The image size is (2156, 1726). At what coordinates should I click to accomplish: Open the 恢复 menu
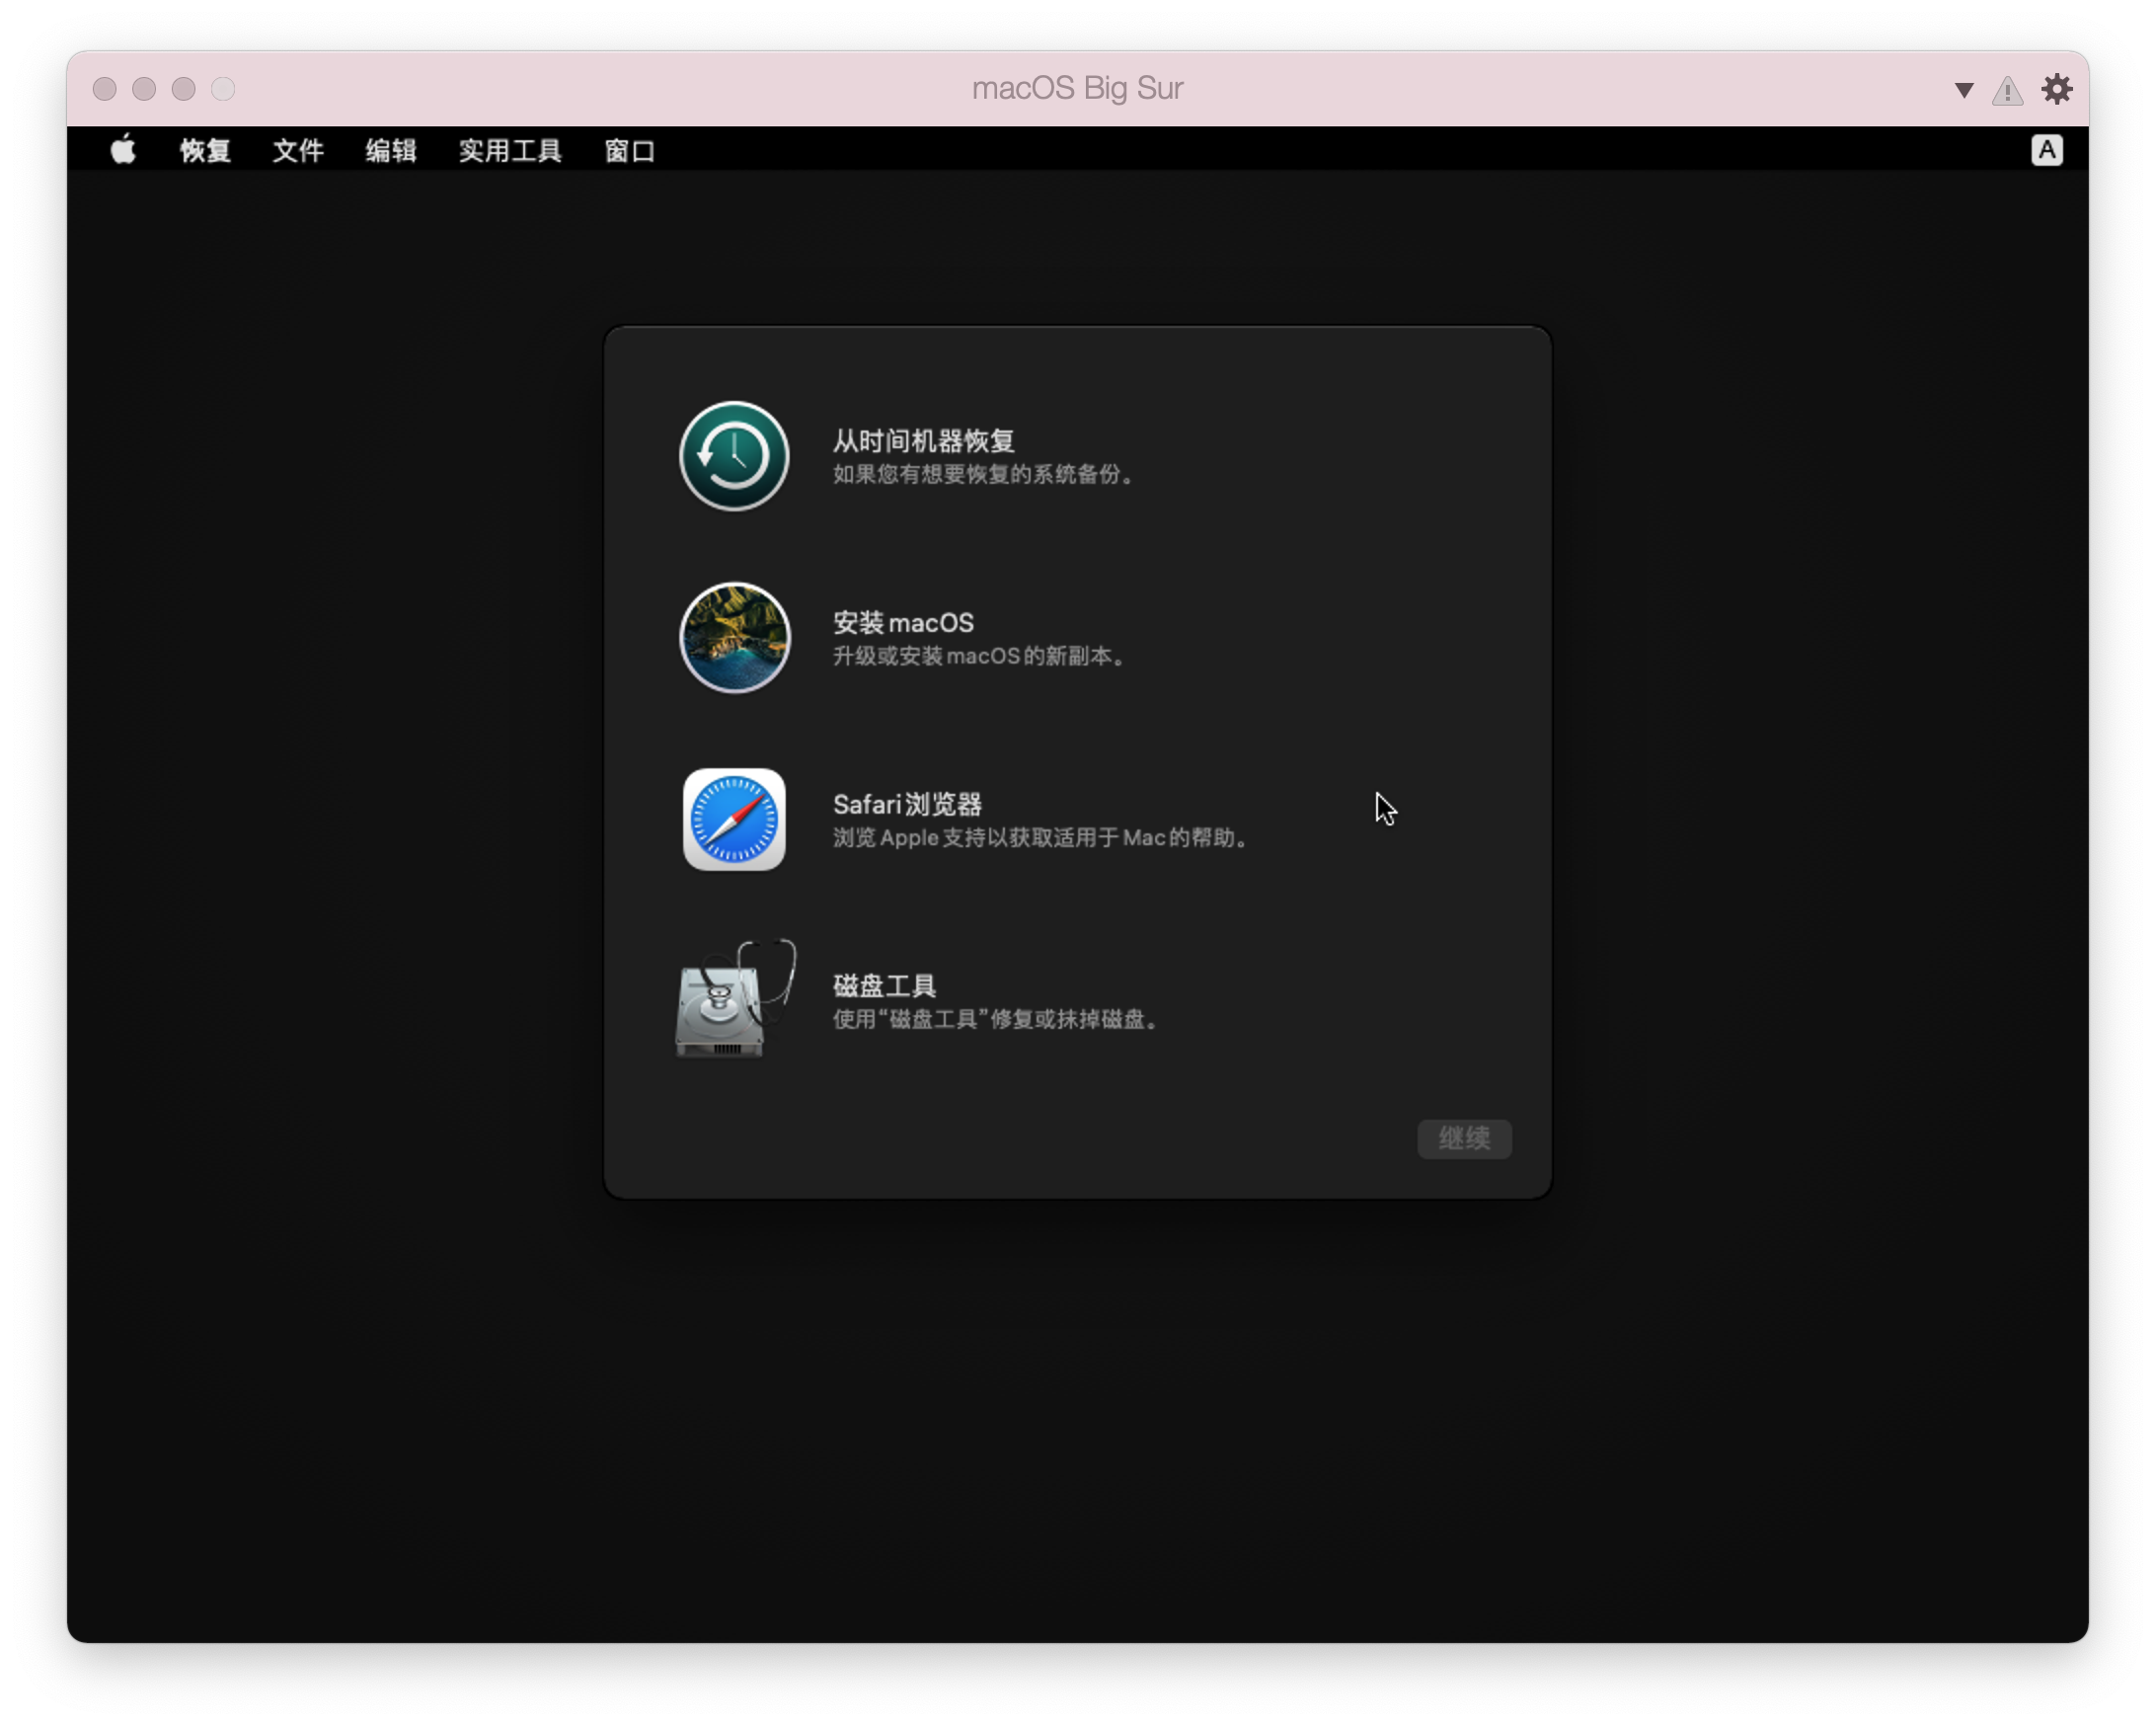point(204,151)
